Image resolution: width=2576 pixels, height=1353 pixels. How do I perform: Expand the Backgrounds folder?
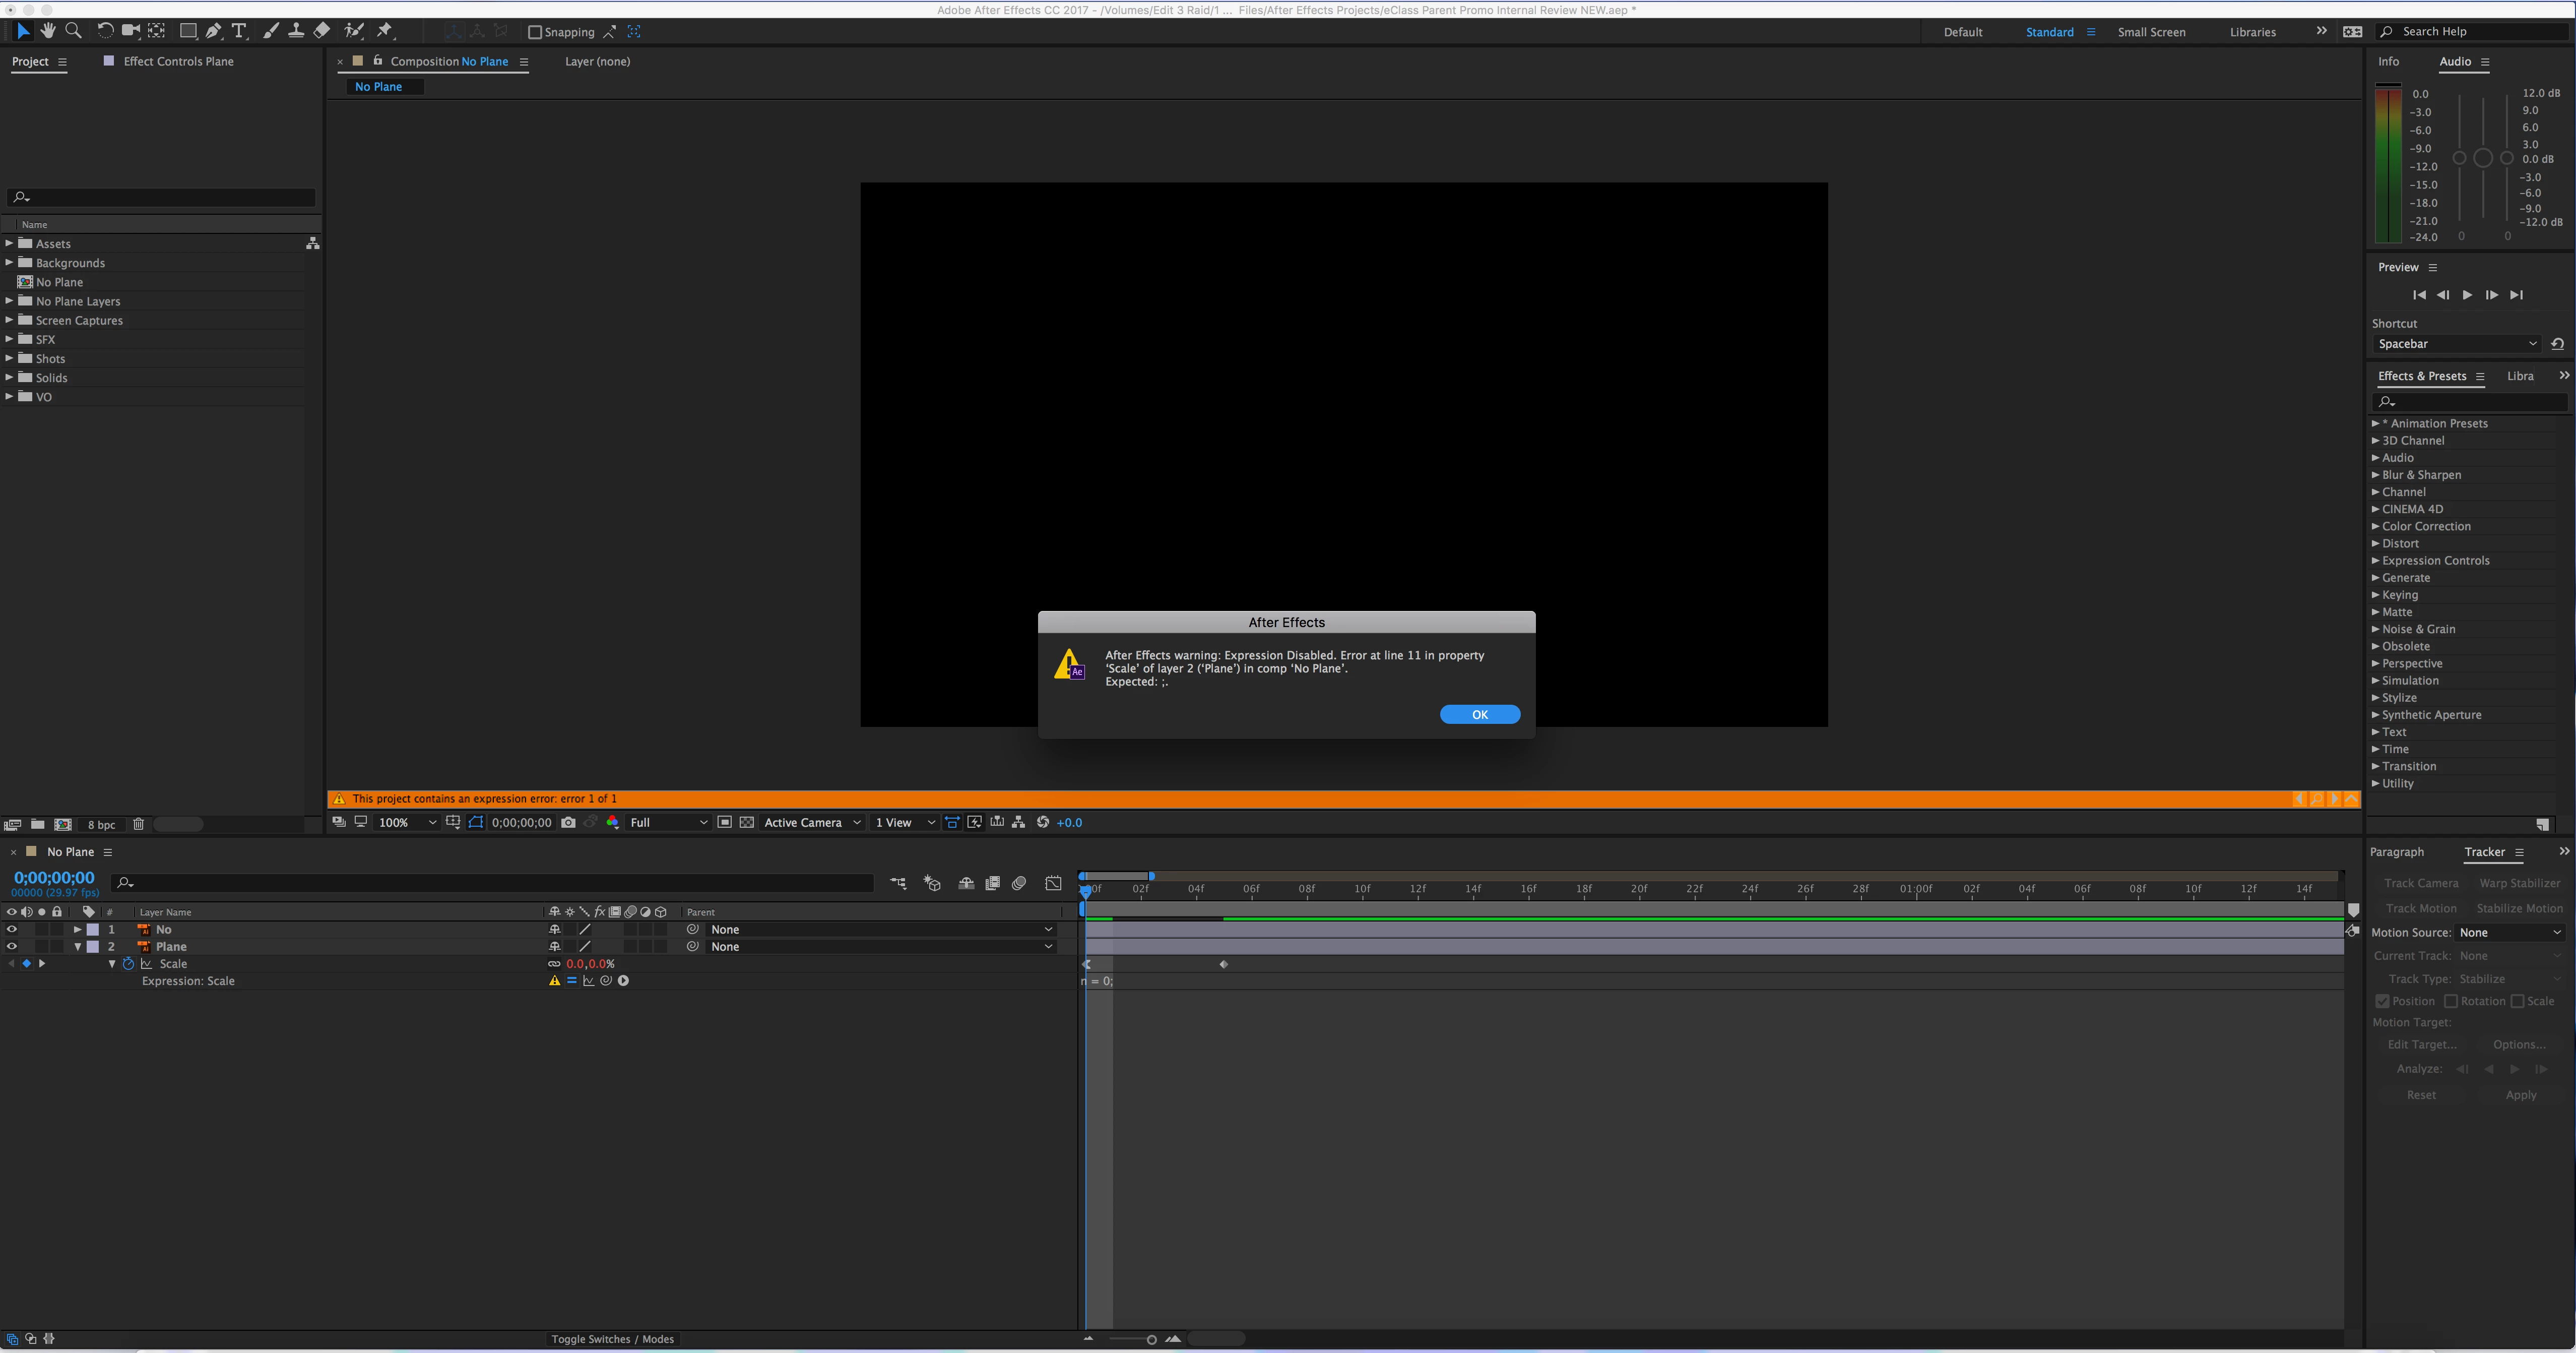coord(9,263)
